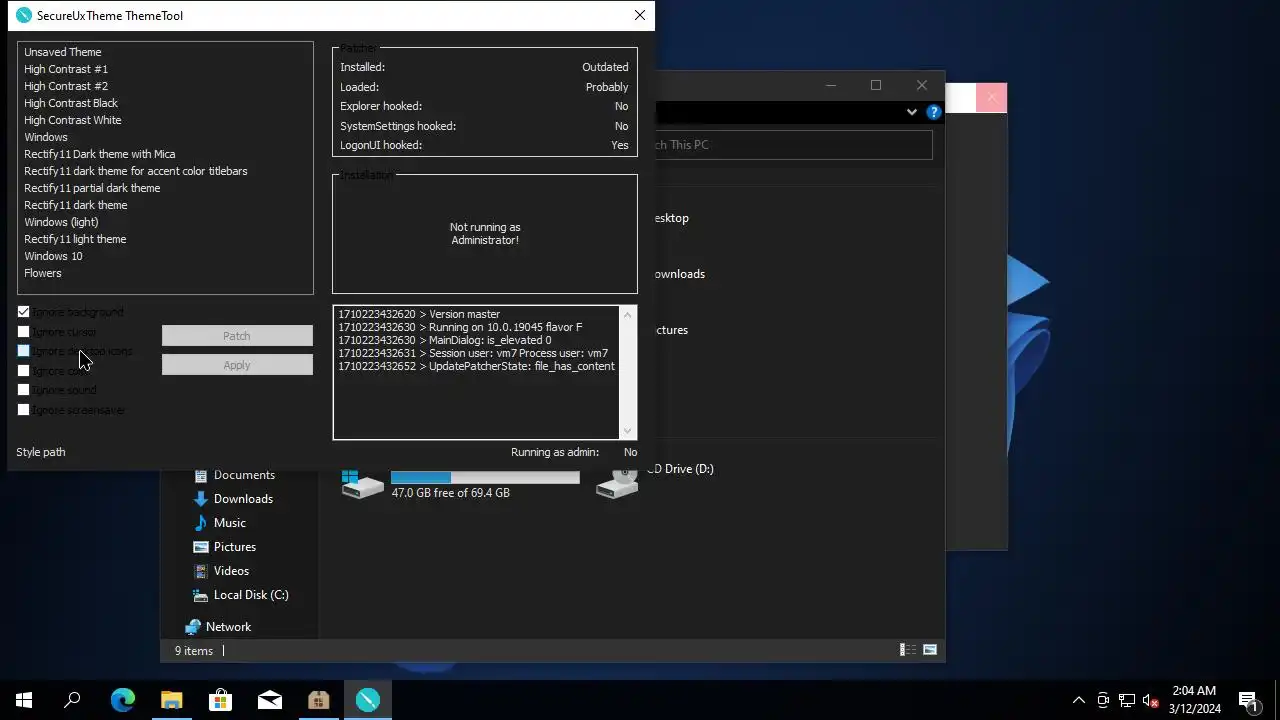The height and width of the screenshot is (720, 1280).
Task: Click the log box scroll down arrow
Action: (x=628, y=431)
